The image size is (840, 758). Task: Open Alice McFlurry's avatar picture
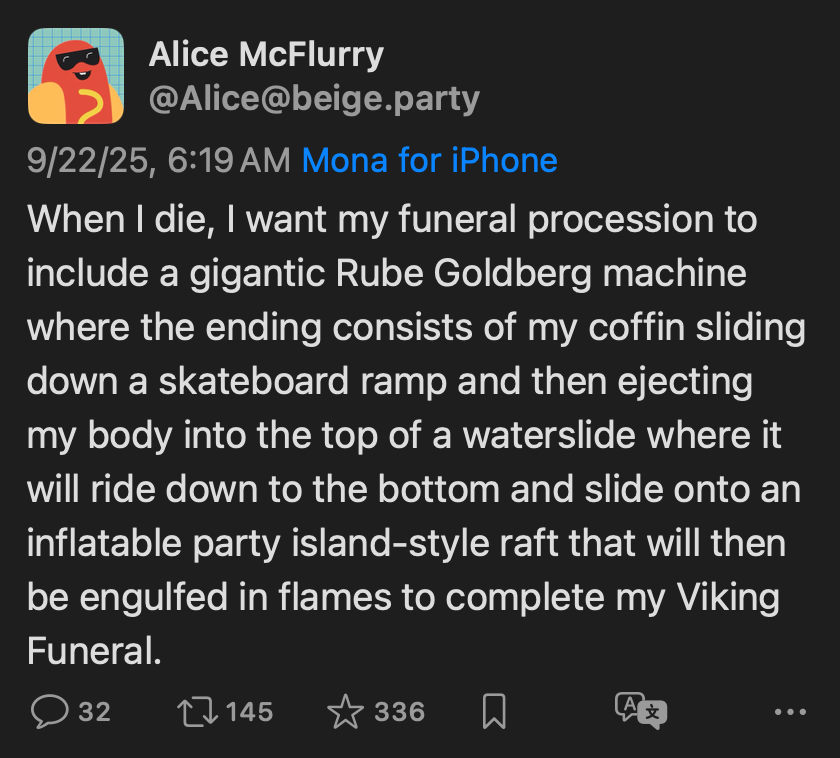tap(76, 76)
